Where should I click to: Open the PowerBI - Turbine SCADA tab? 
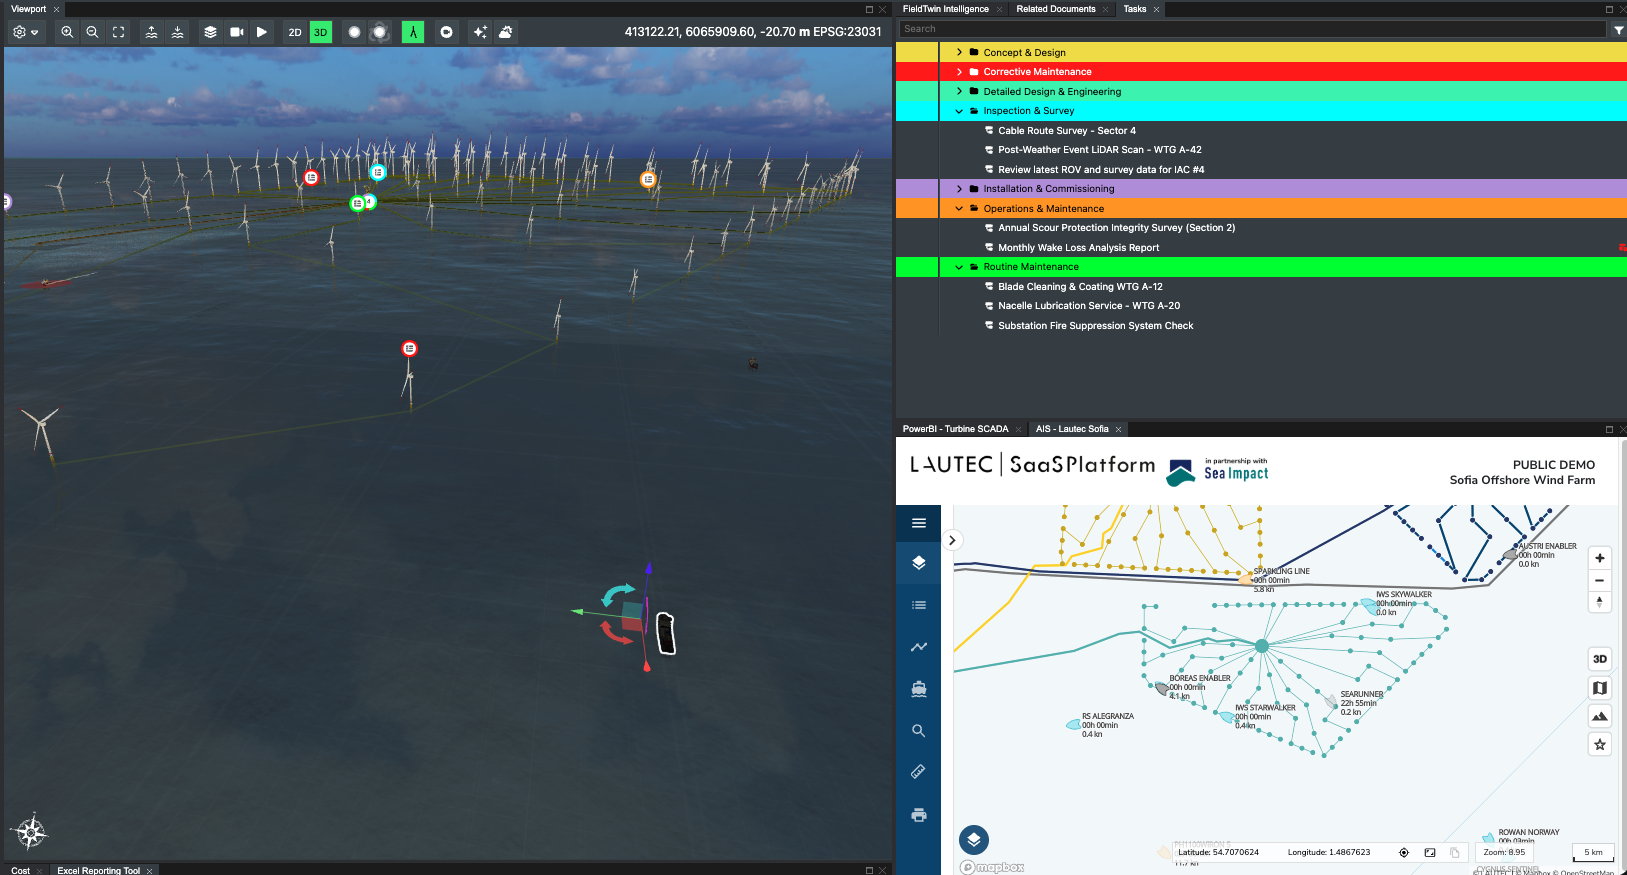(955, 429)
